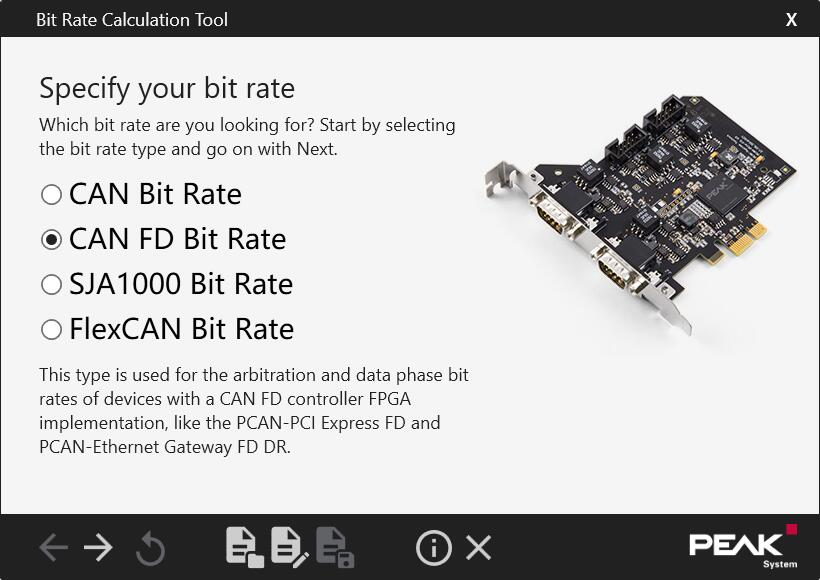
Task: Click the description starting "This type is used for"
Action: point(254,411)
